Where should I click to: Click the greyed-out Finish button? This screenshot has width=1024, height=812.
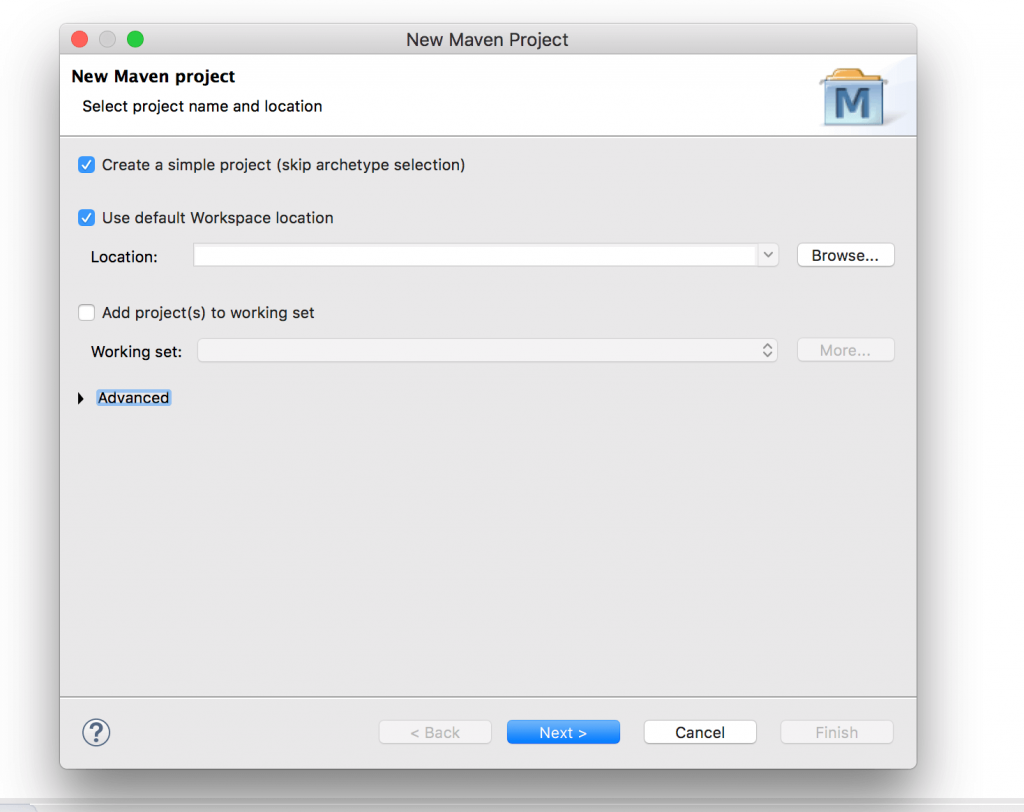coord(836,732)
